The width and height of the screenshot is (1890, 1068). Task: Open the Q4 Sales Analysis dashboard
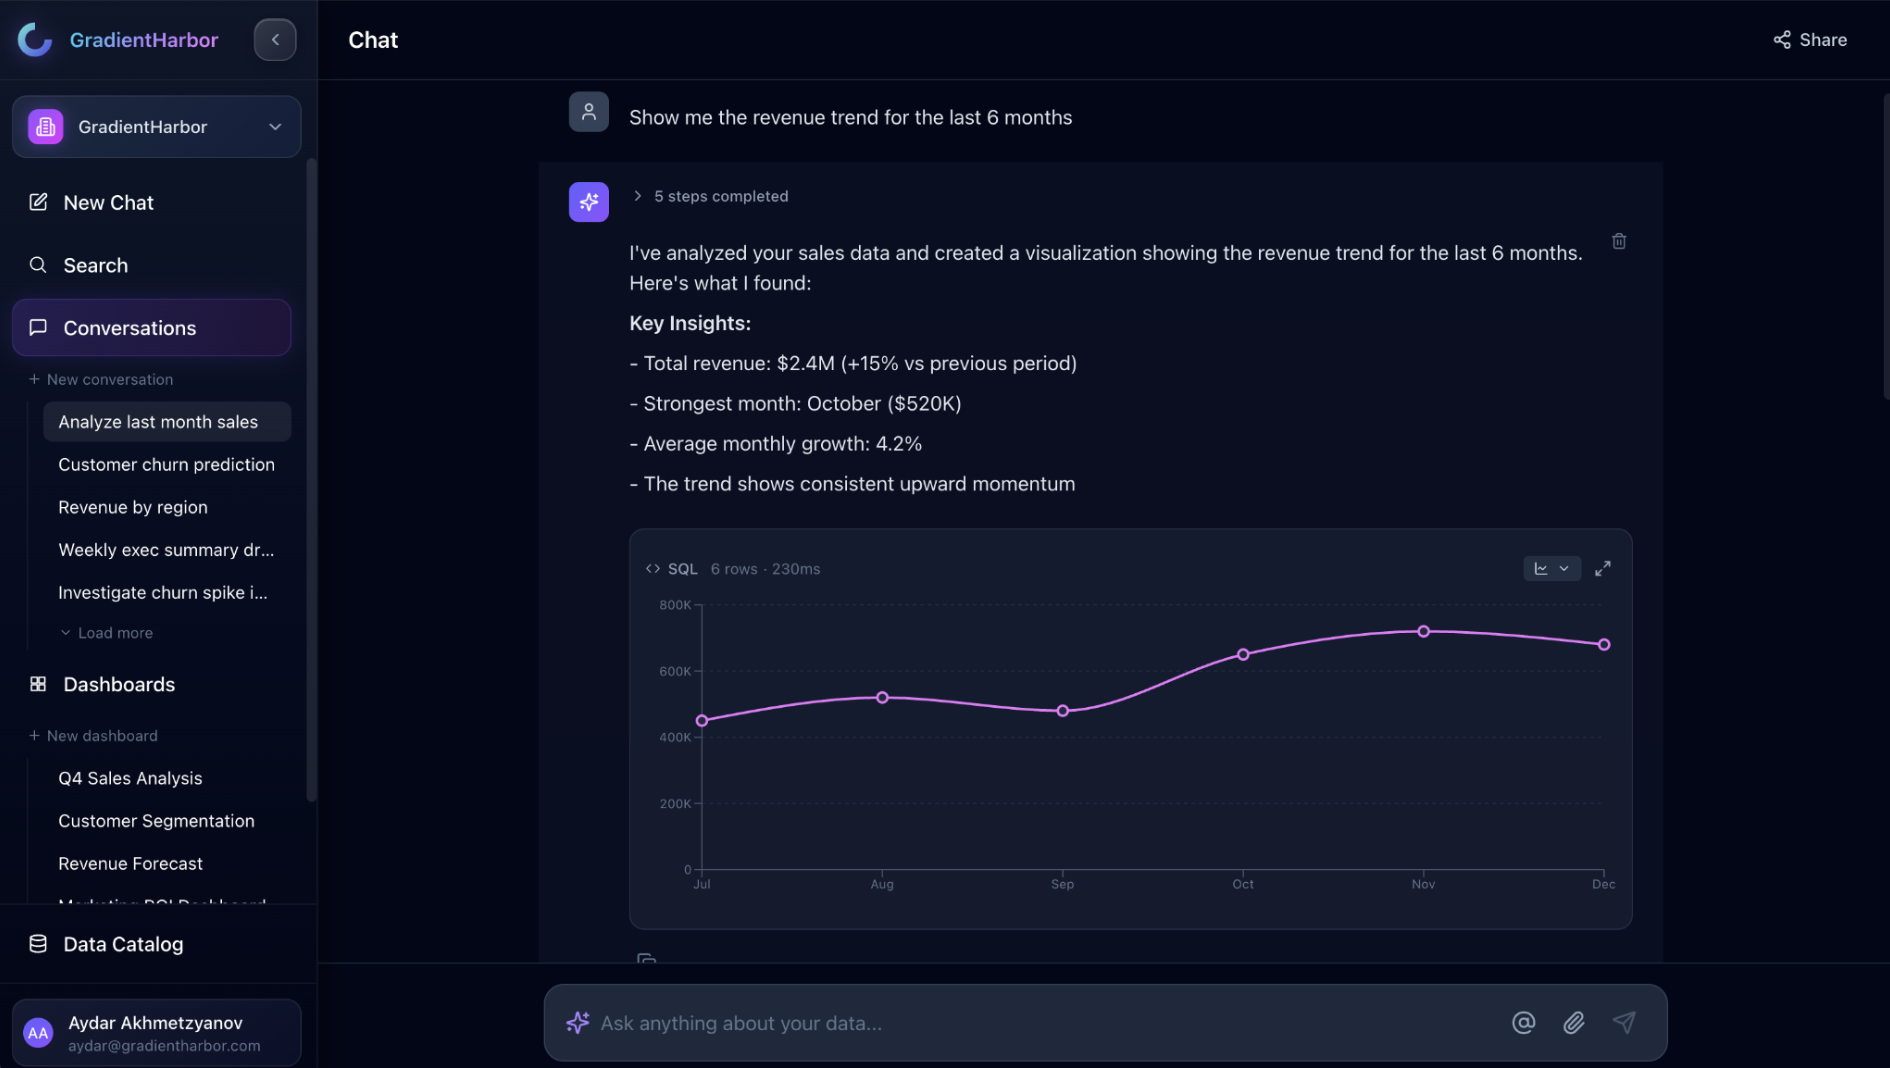130,778
